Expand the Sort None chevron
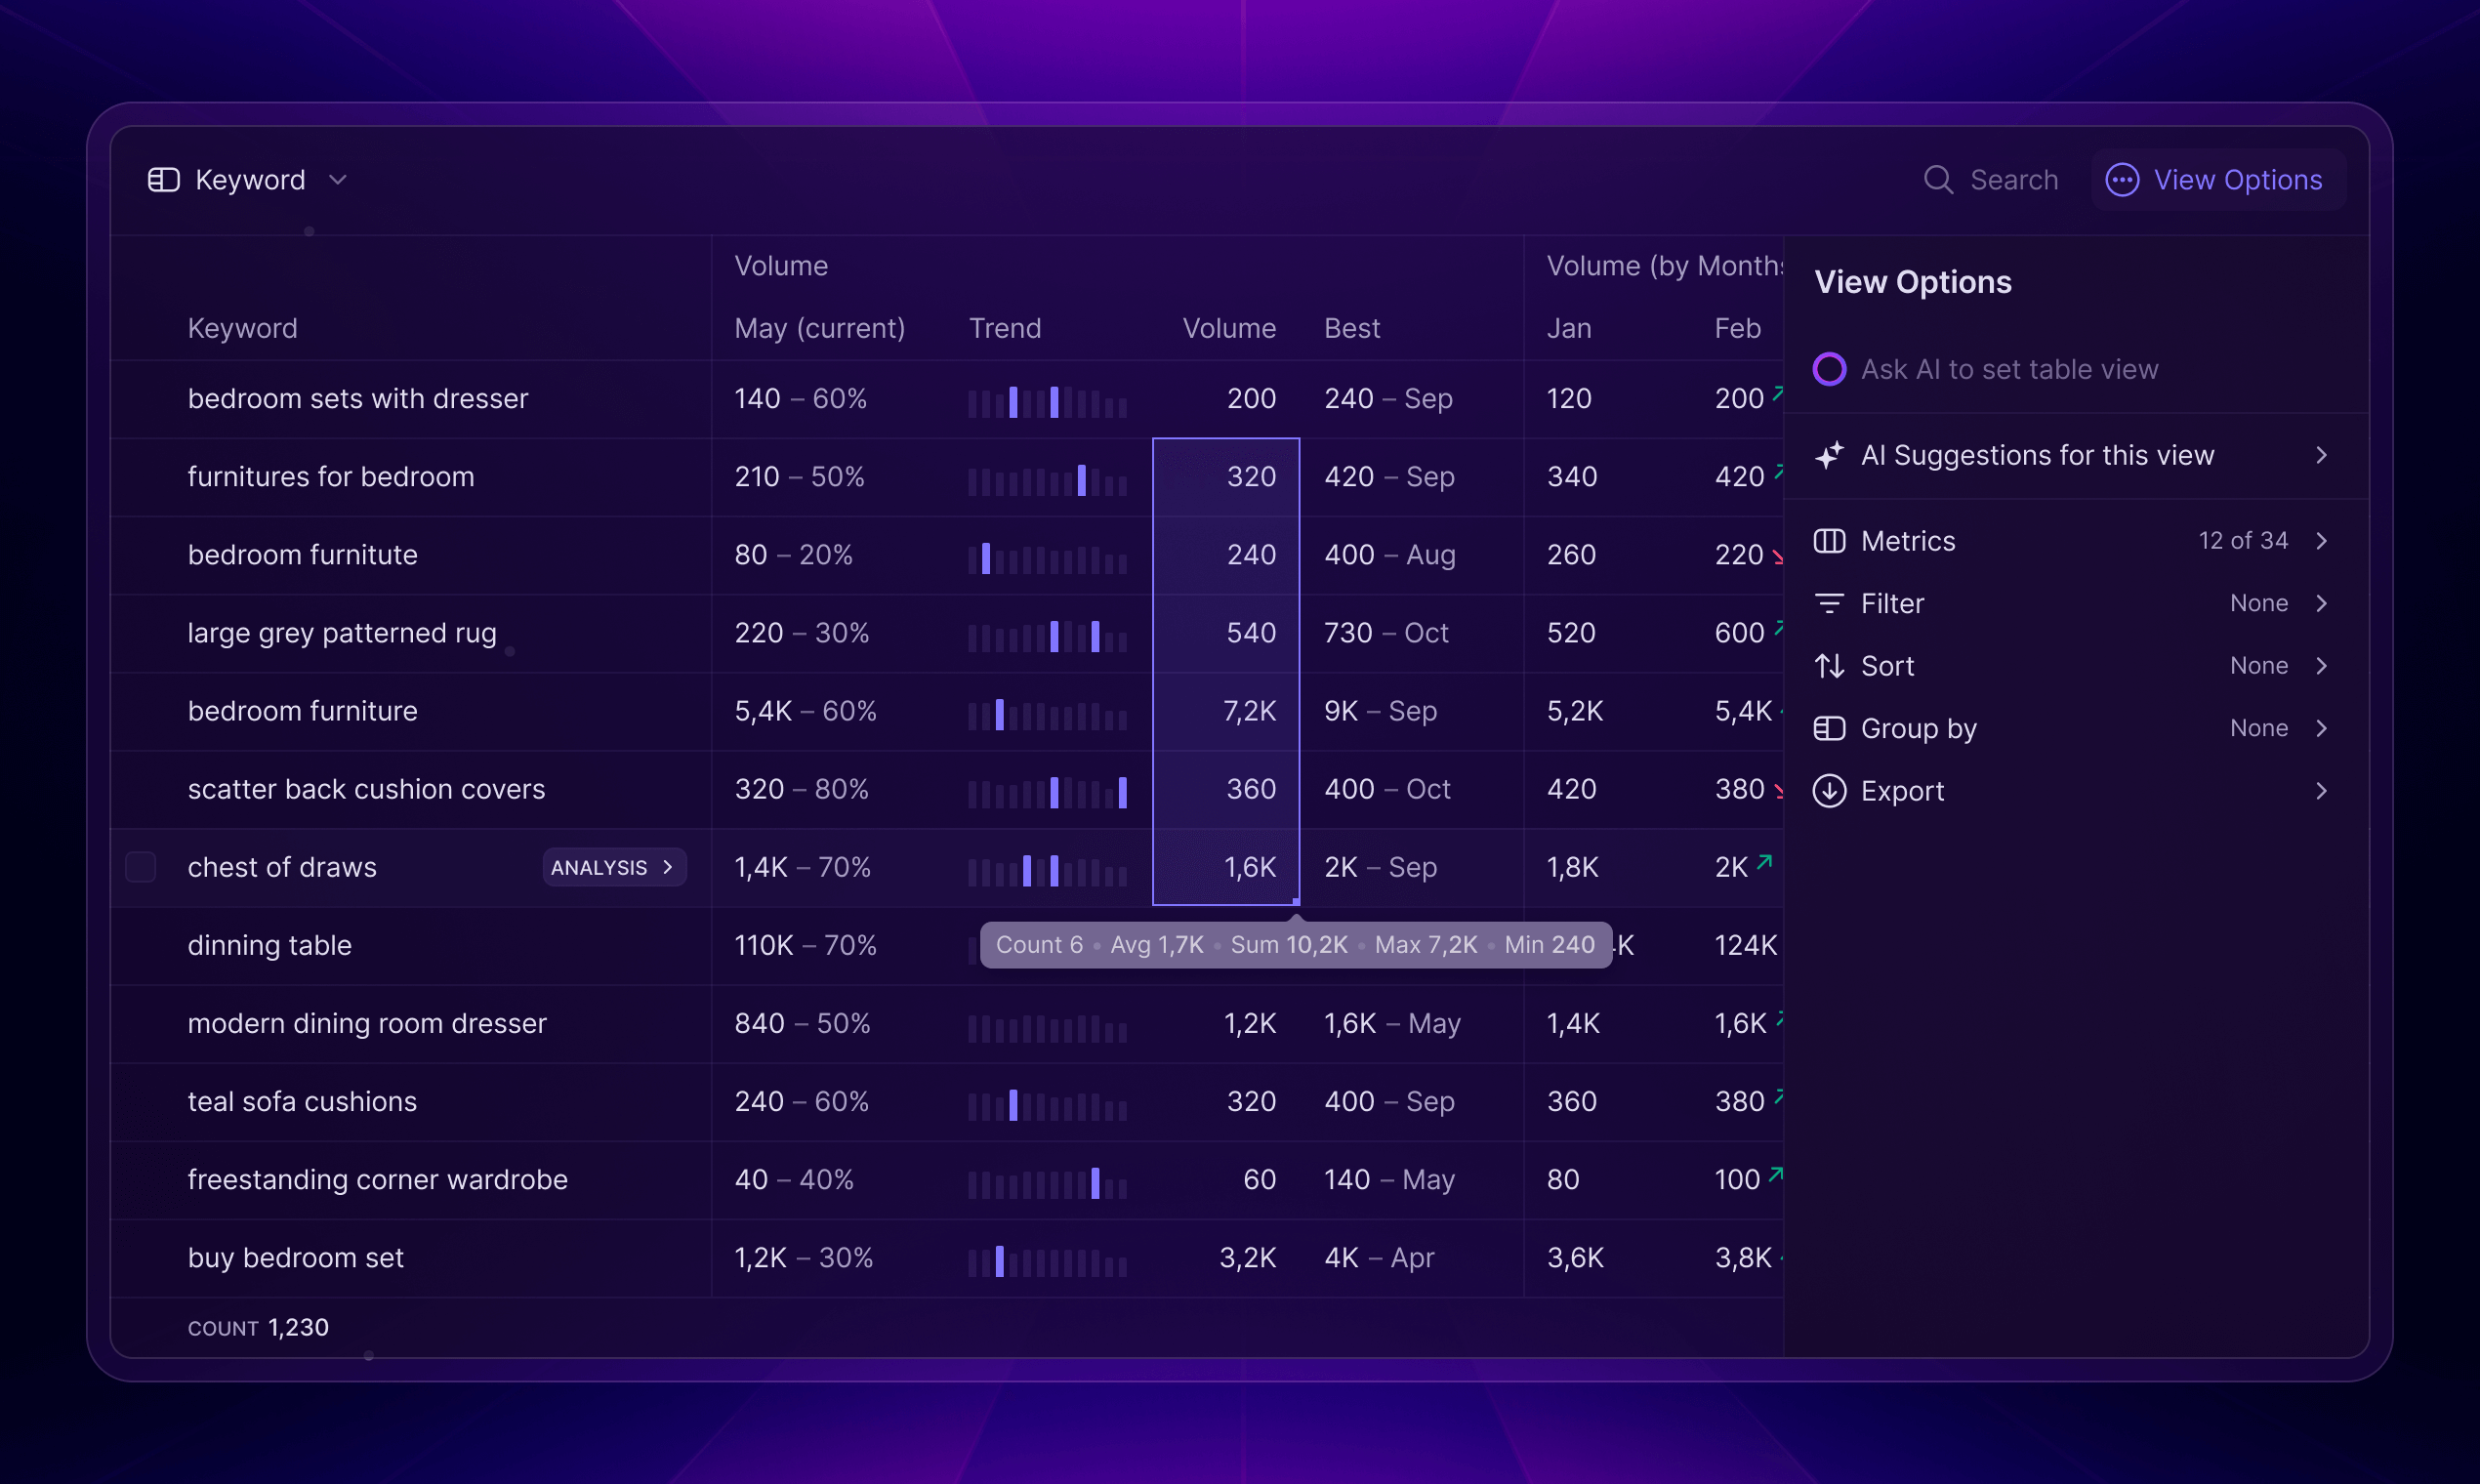2480x1484 pixels. point(2321,666)
